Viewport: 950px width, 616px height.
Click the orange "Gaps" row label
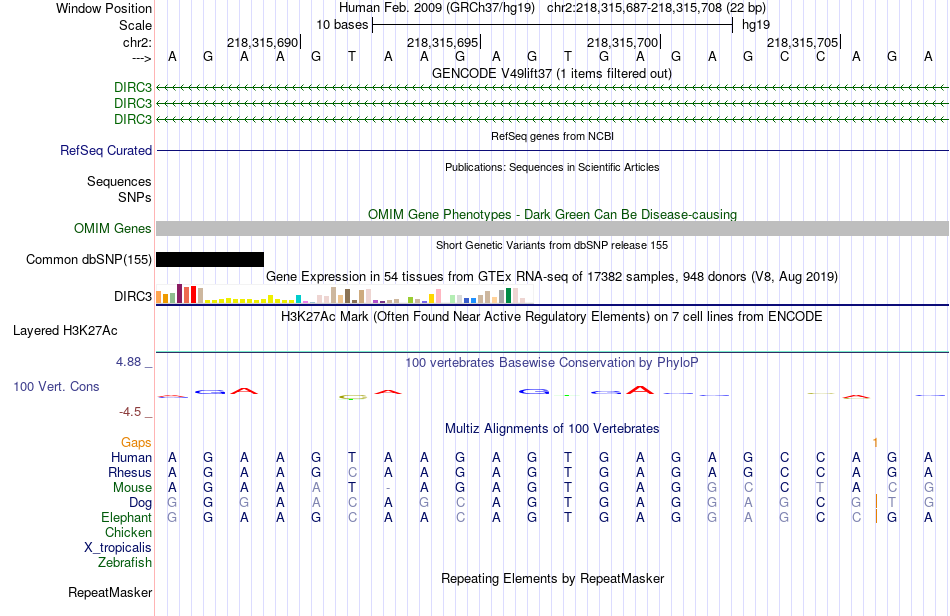[136, 443]
